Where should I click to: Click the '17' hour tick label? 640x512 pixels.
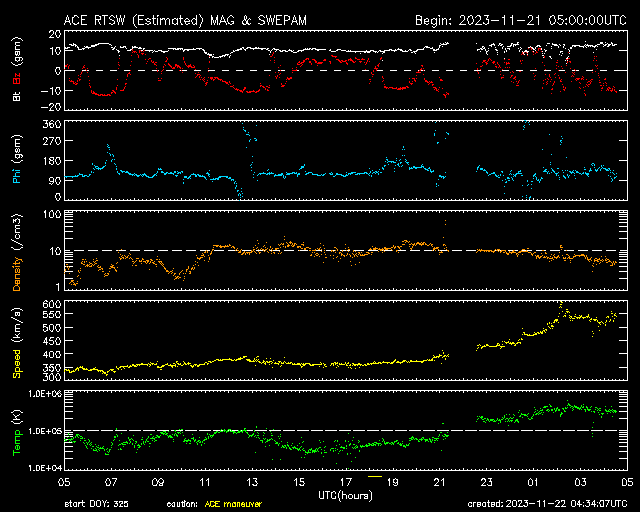coord(346,482)
